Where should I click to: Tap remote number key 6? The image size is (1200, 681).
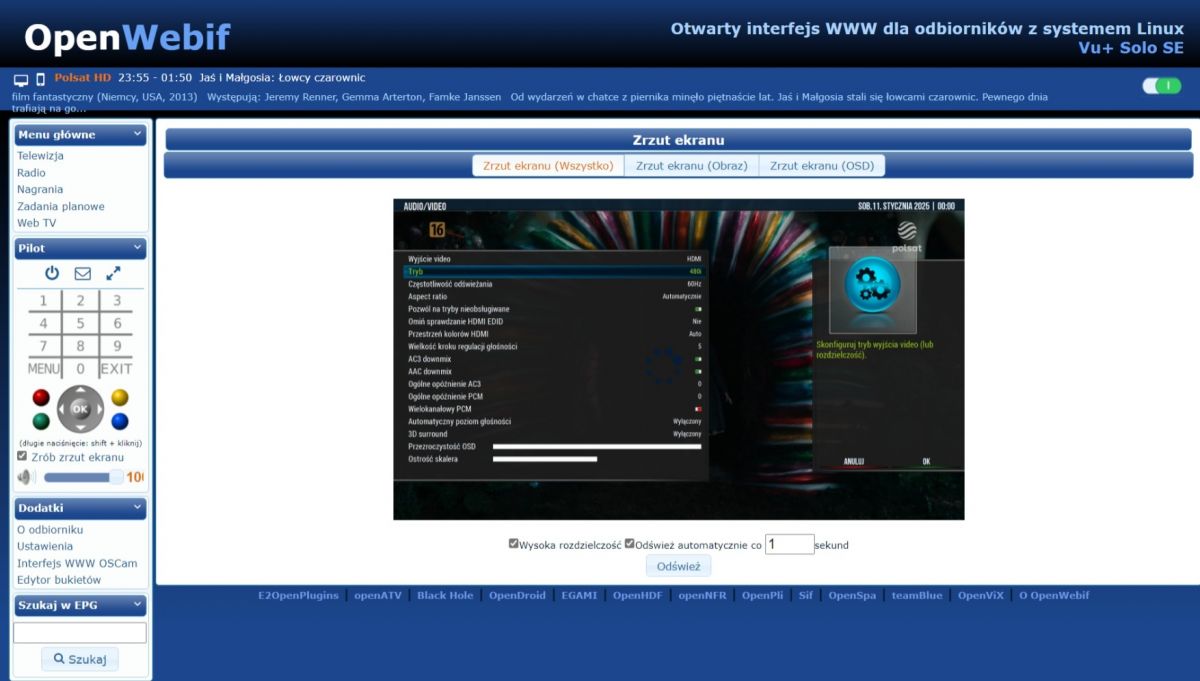(x=117, y=324)
